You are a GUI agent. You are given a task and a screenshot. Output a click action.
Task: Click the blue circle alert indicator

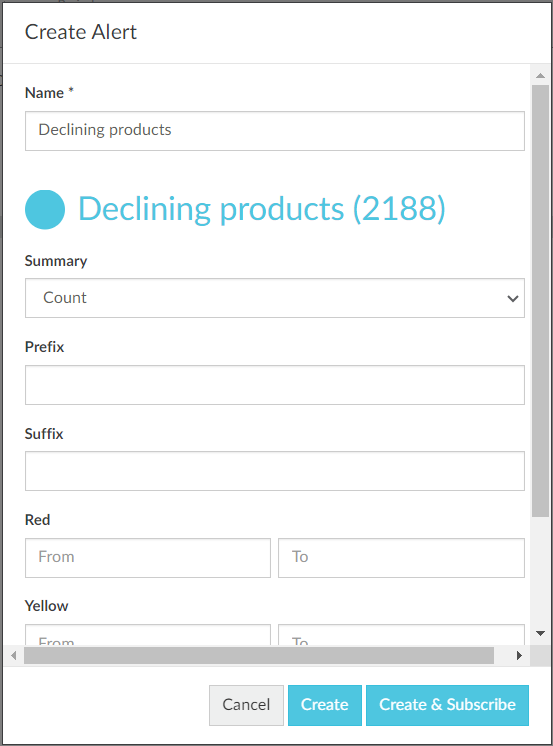45,209
